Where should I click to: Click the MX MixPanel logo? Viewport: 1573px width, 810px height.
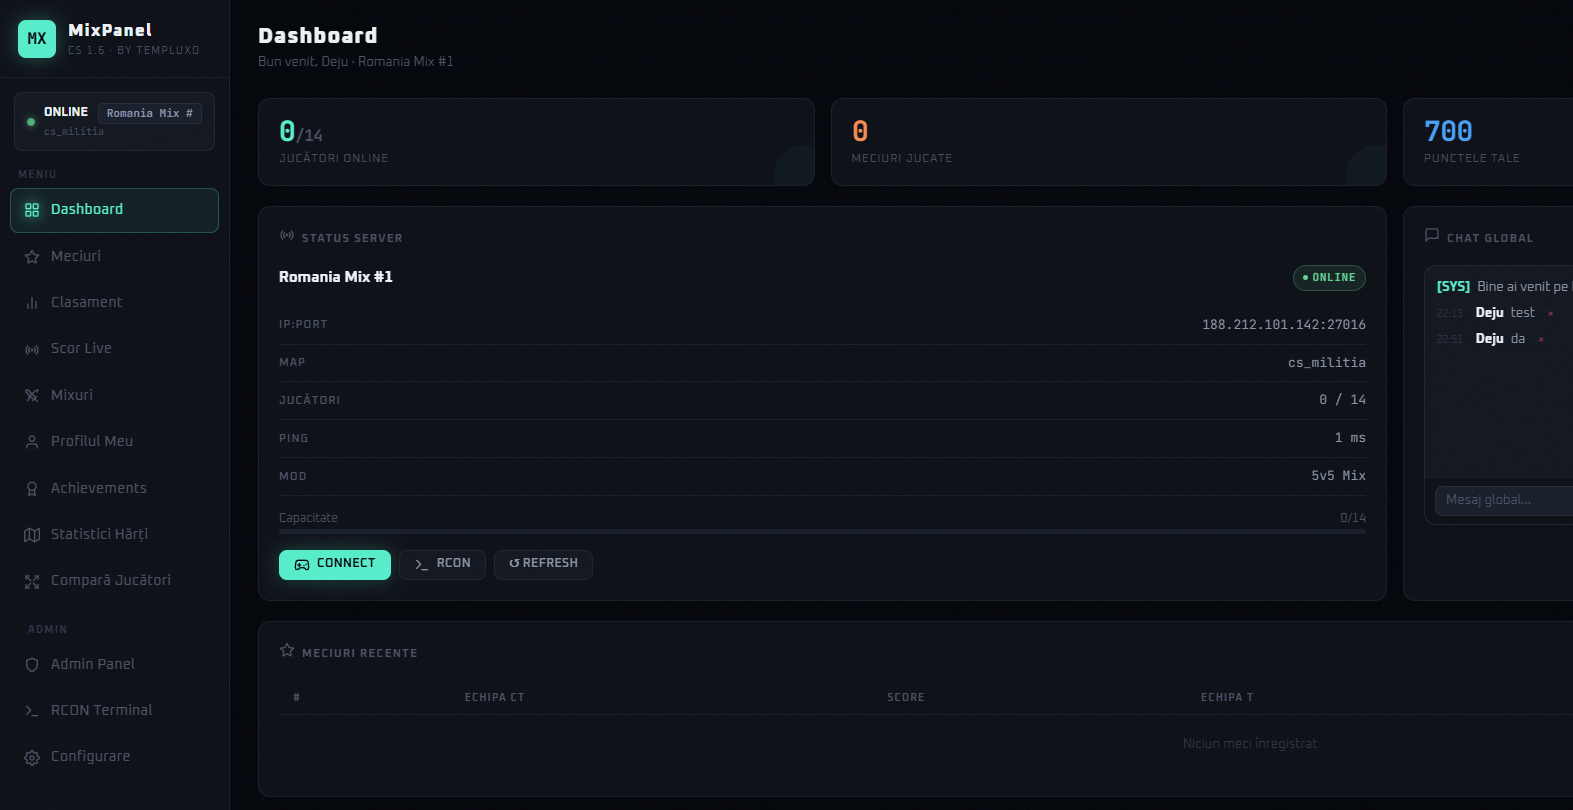click(x=36, y=38)
